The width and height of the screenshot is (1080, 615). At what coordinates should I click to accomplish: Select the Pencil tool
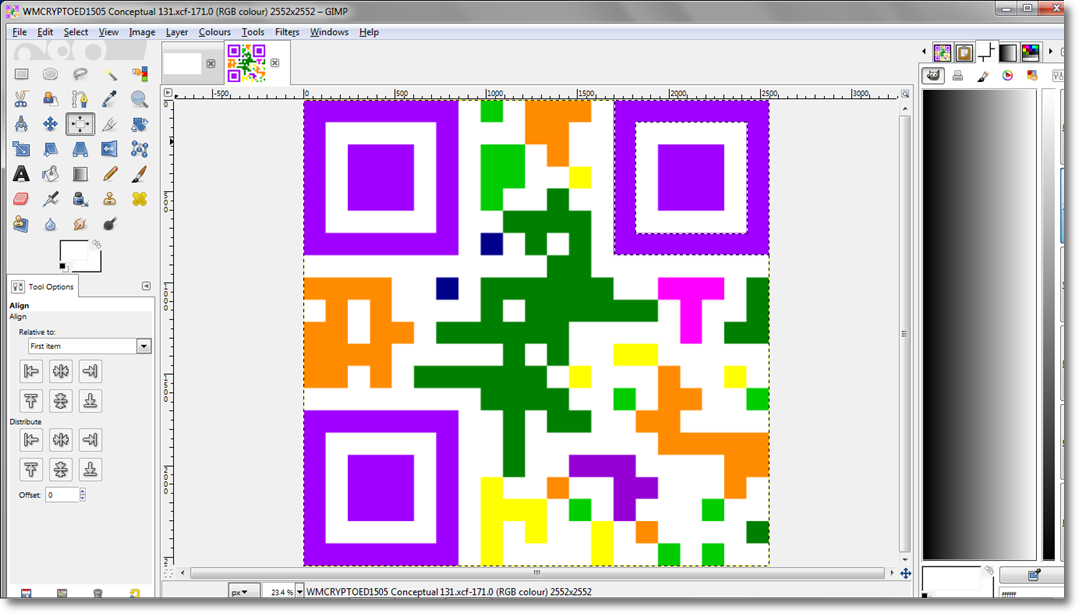110,174
